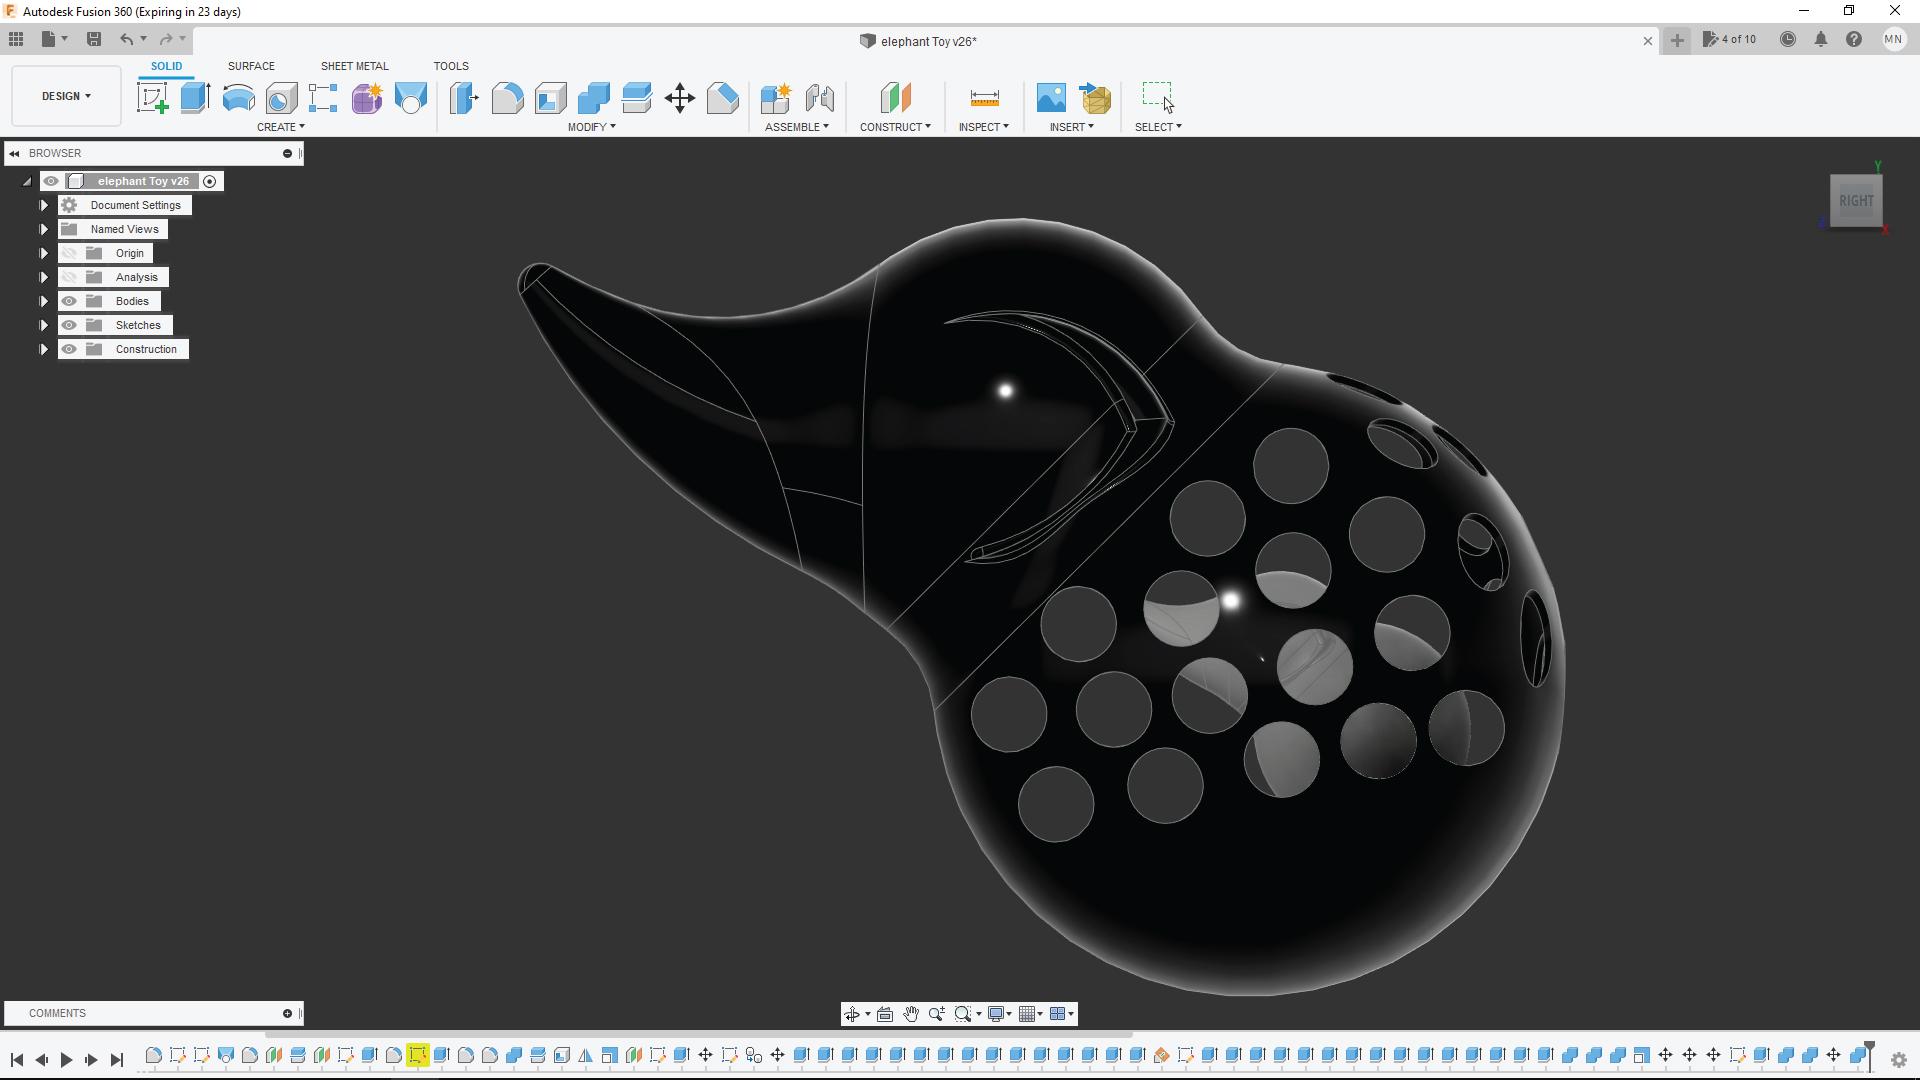This screenshot has width=1920, height=1080.
Task: Open the version status showing 4 of 10
Action: coord(1730,39)
